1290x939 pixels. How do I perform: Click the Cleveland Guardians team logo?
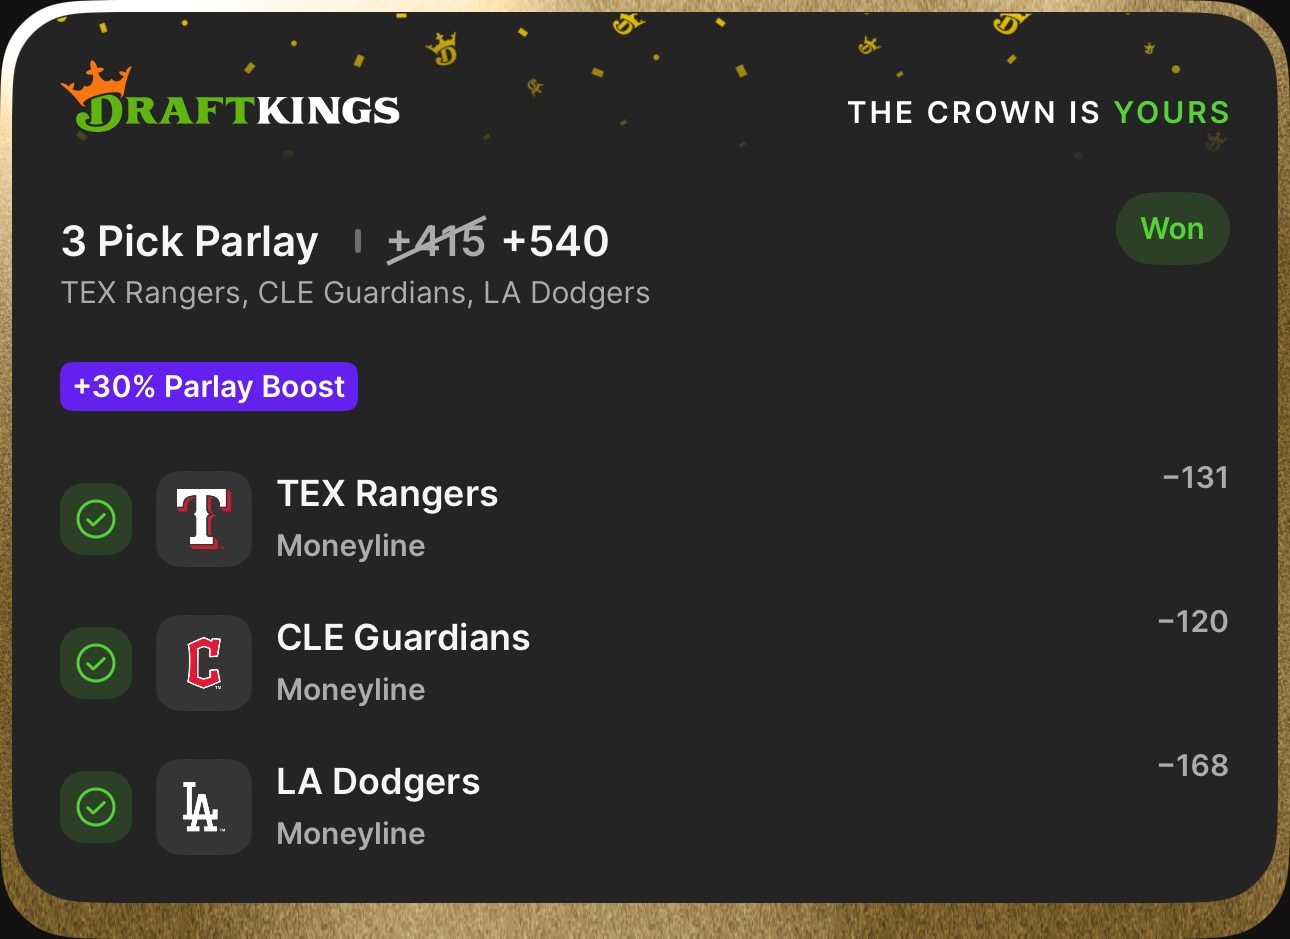(204, 663)
